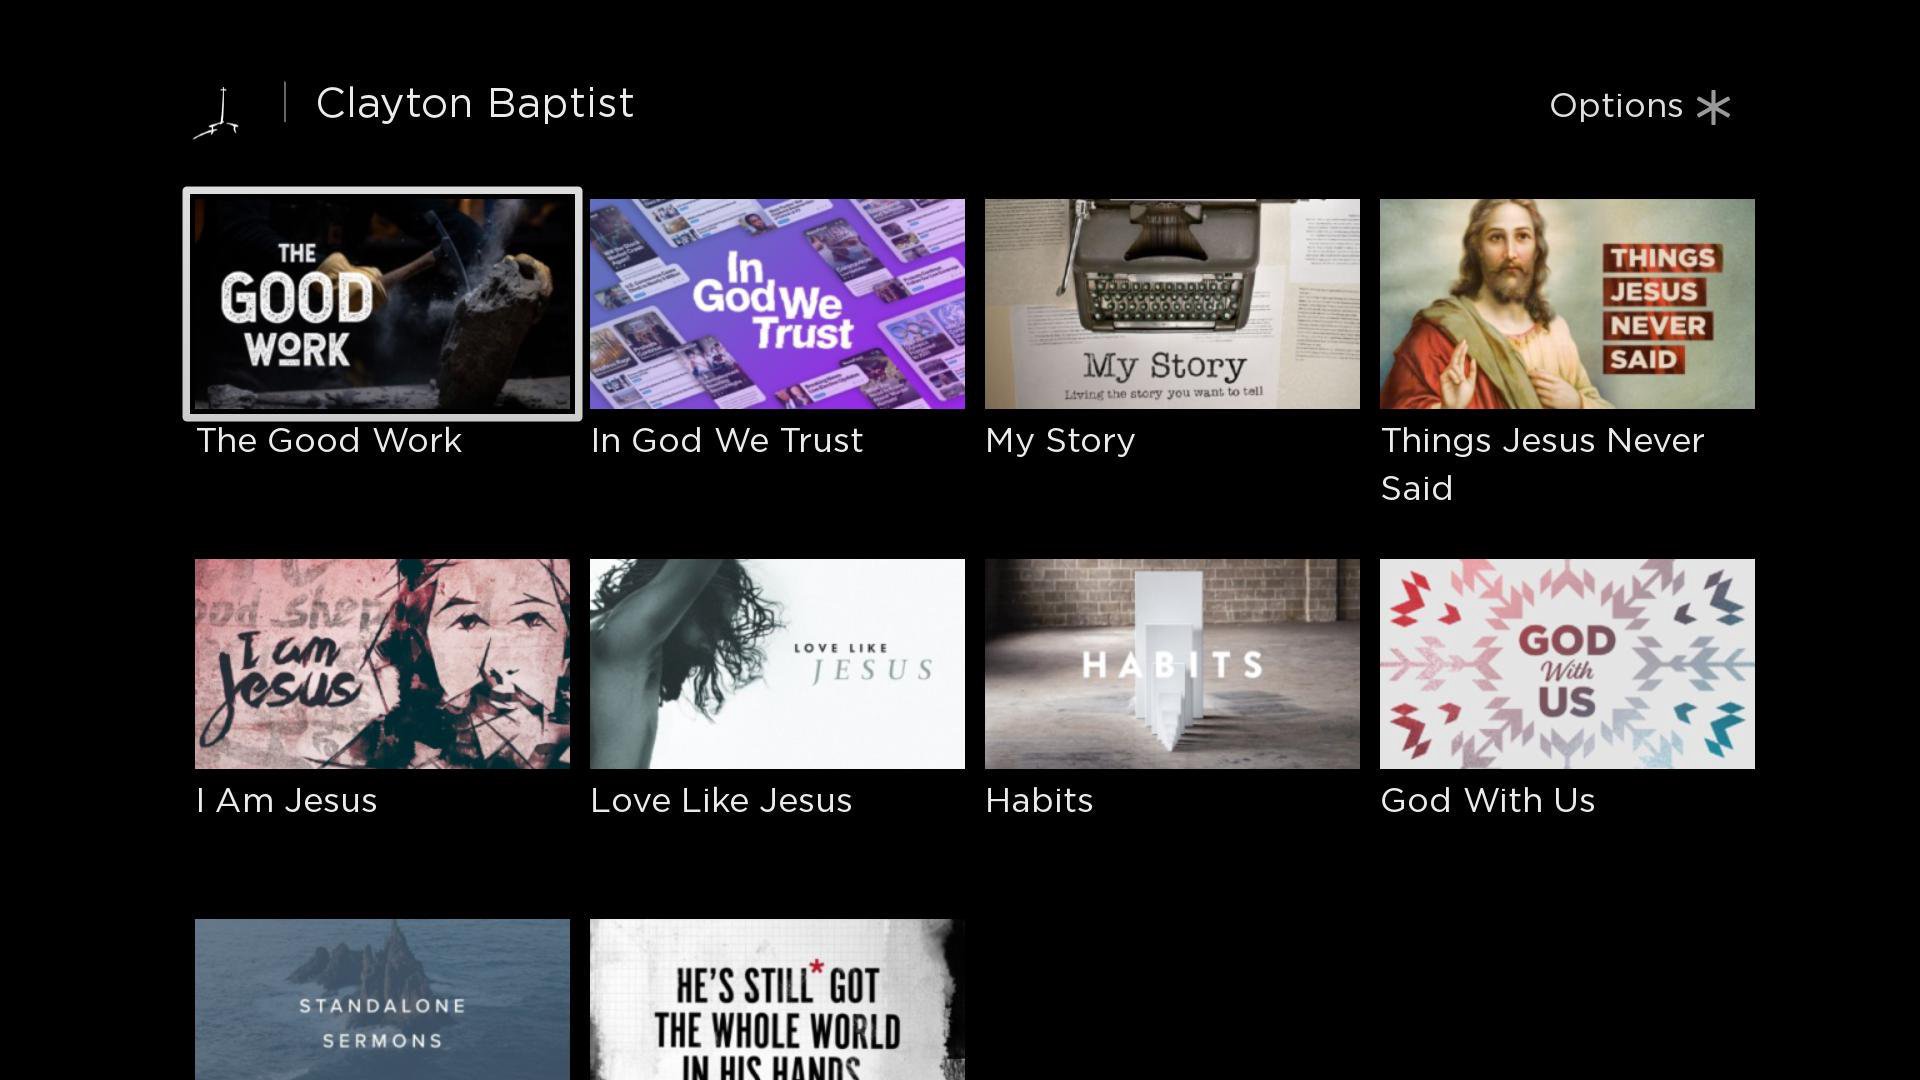Viewport: 1920px width, 1080px height.
Task: Select the I Am Jesus thumbnail
Action: (382, 664)
